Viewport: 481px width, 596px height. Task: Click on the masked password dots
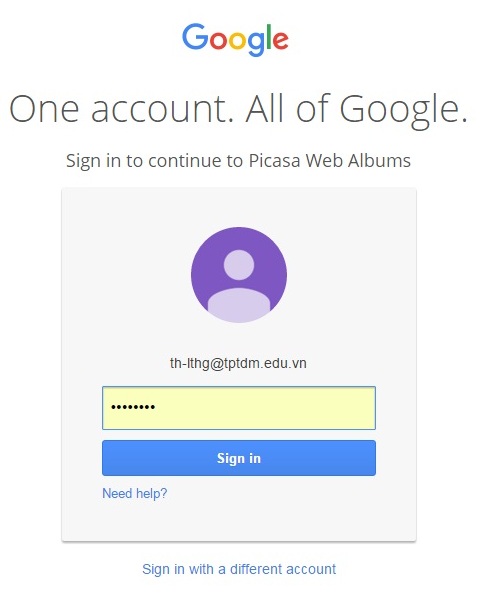coord(133,407)
